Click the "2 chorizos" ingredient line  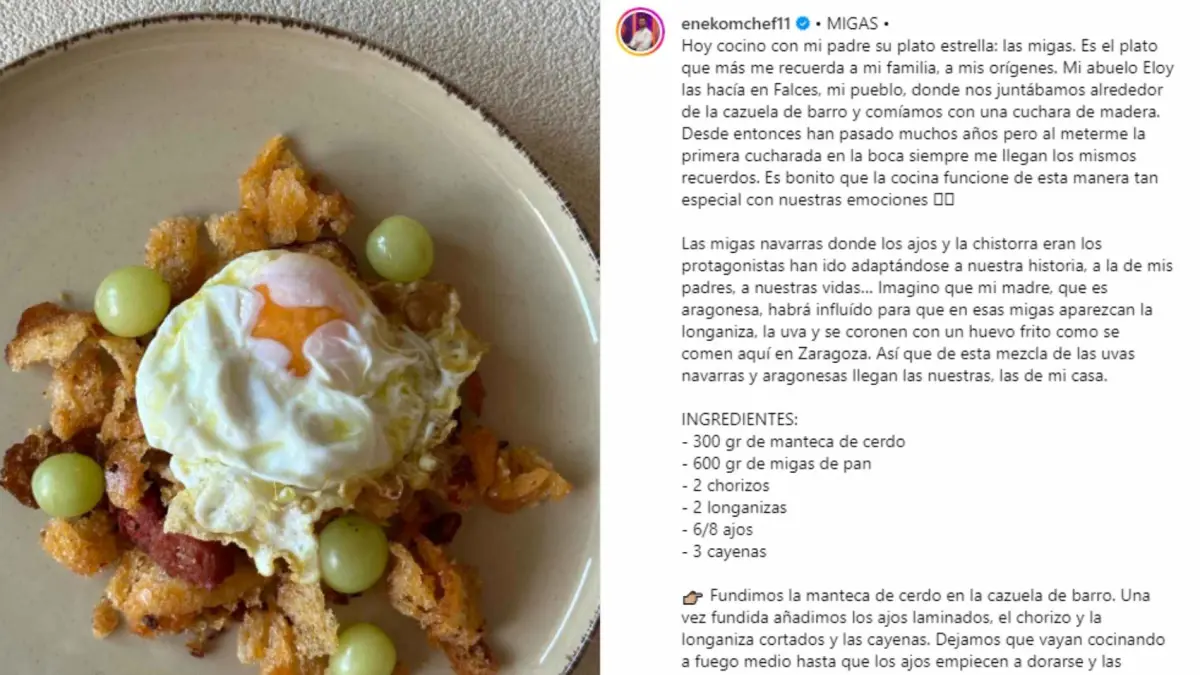click(x=726, y=485)
